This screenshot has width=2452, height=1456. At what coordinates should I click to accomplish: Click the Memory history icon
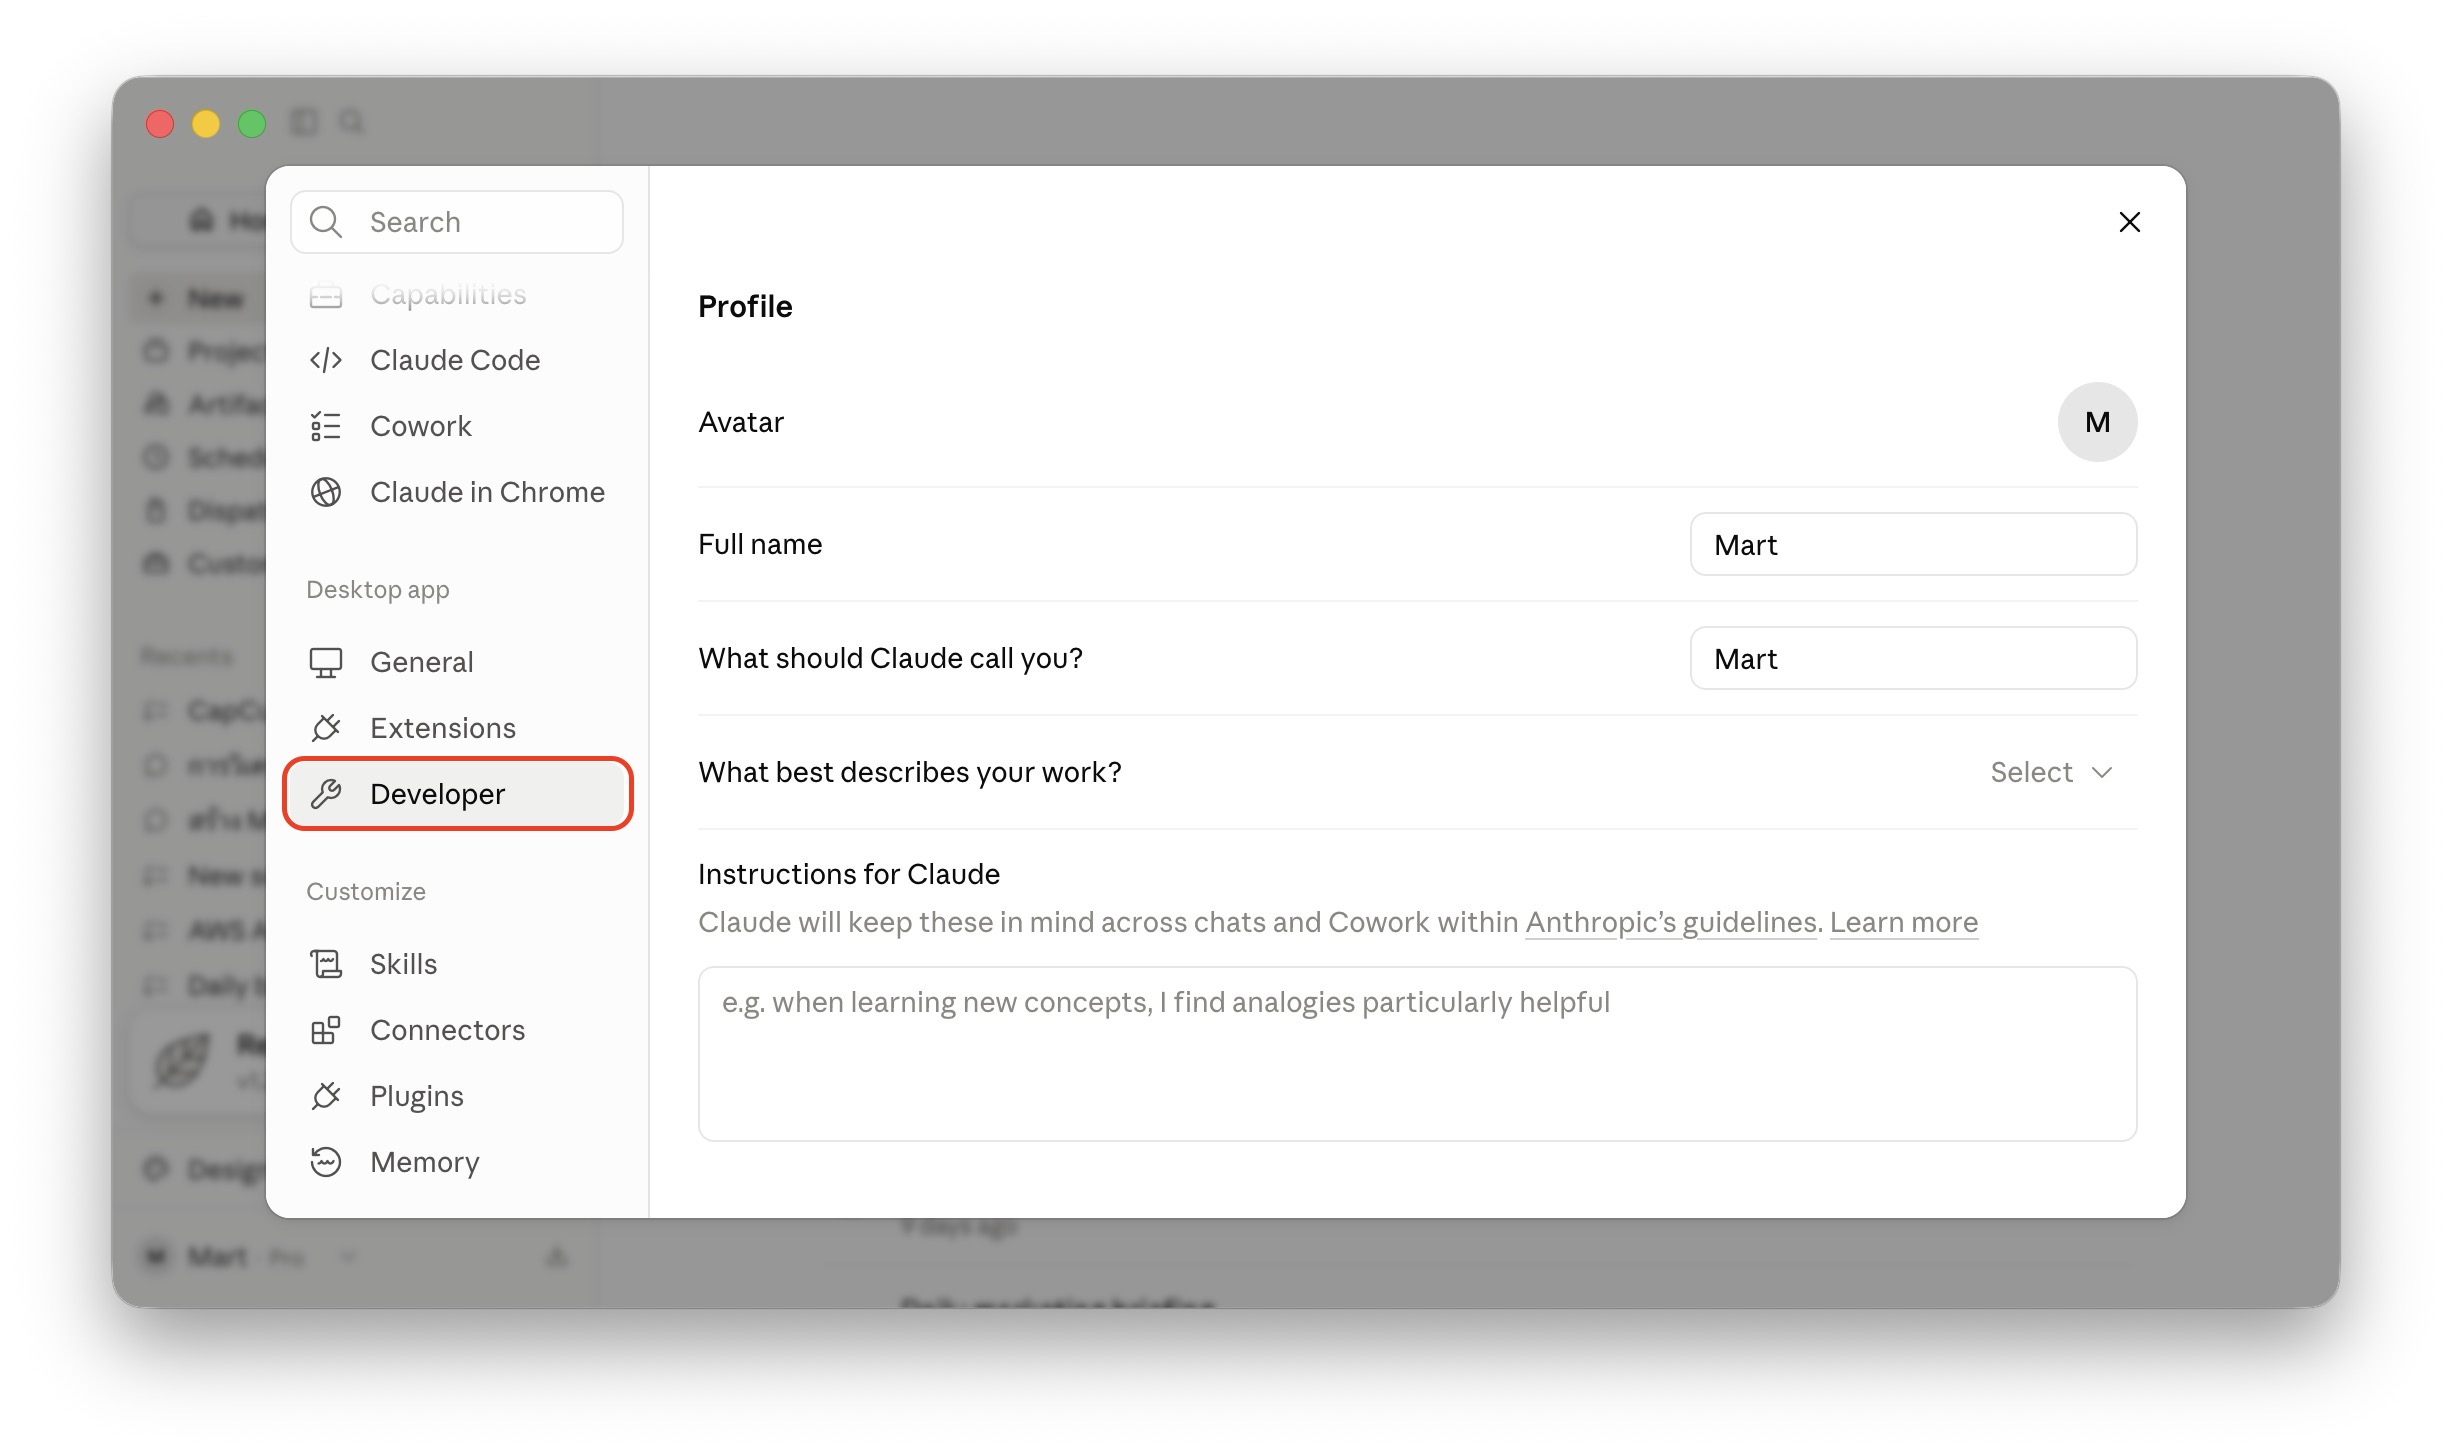pyautogui.click(x=326, y=1162)
